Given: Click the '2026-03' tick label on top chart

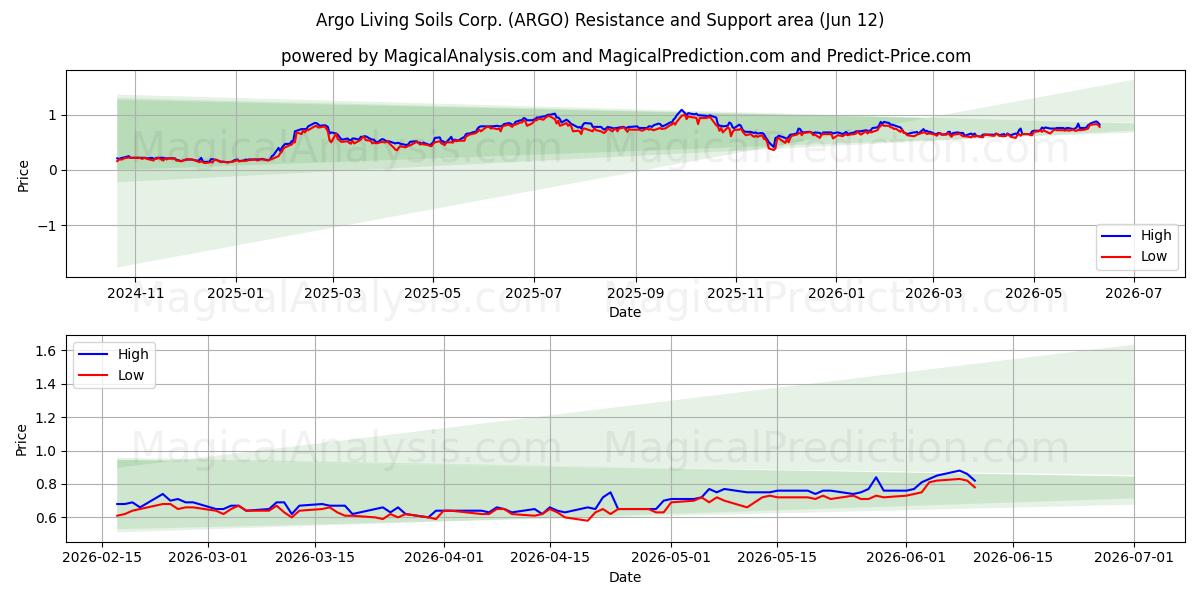Looking at the screenshot, I should tap(933, 293).
